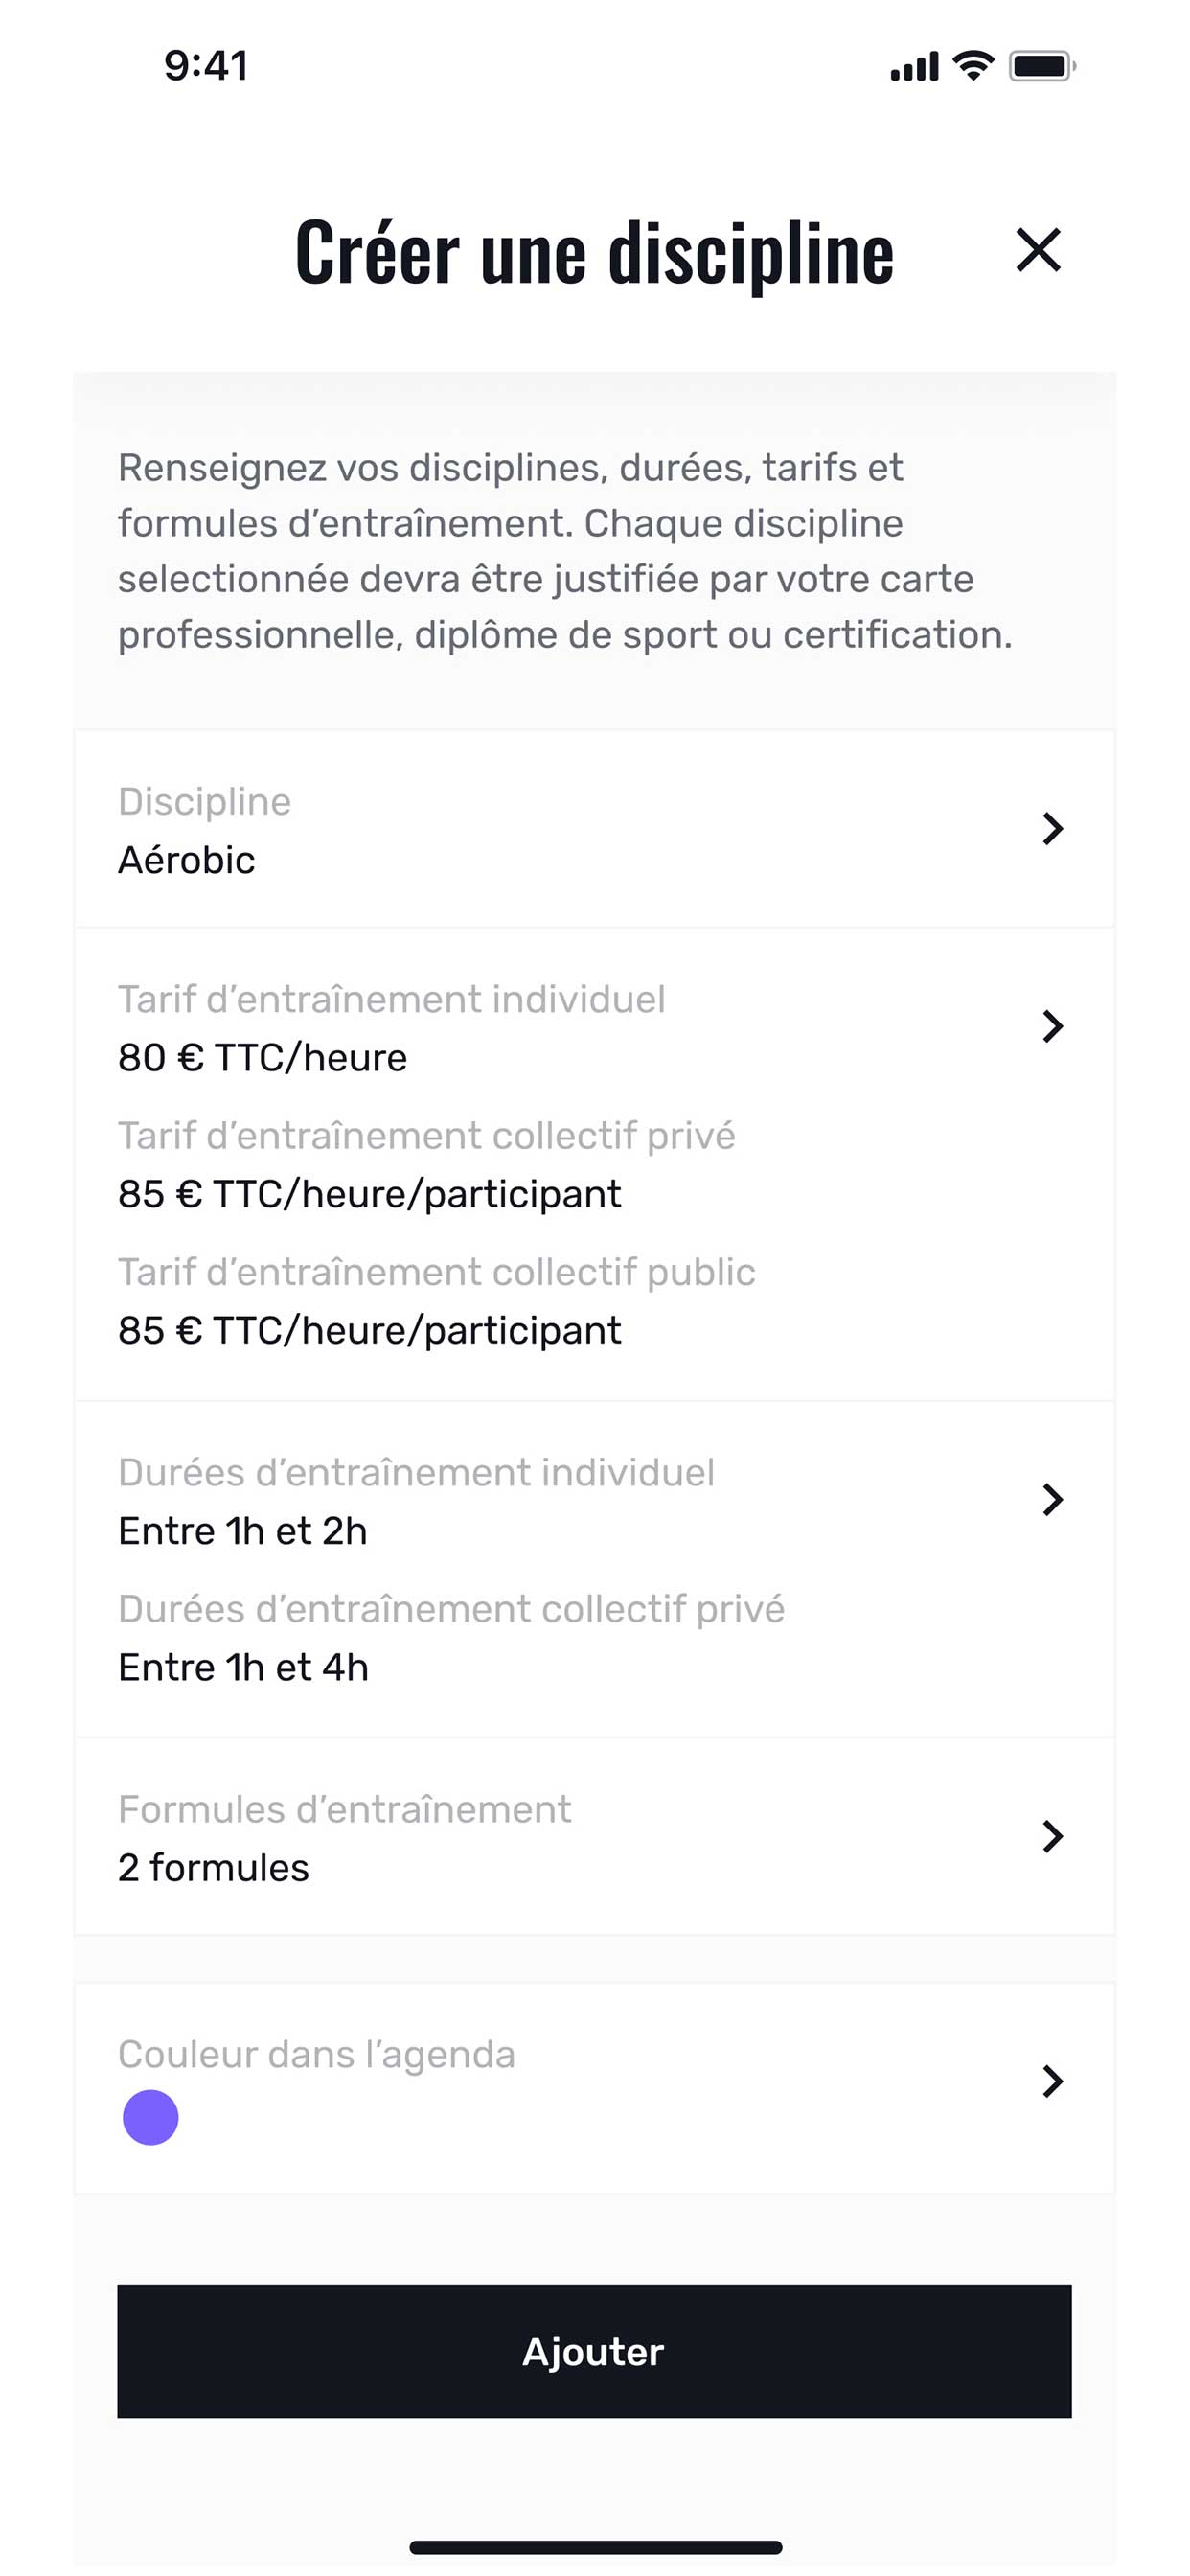Change the Entre 1h et 2h duration
The width and height of the screenshot is (1190, 2576).
[242, 1531]
